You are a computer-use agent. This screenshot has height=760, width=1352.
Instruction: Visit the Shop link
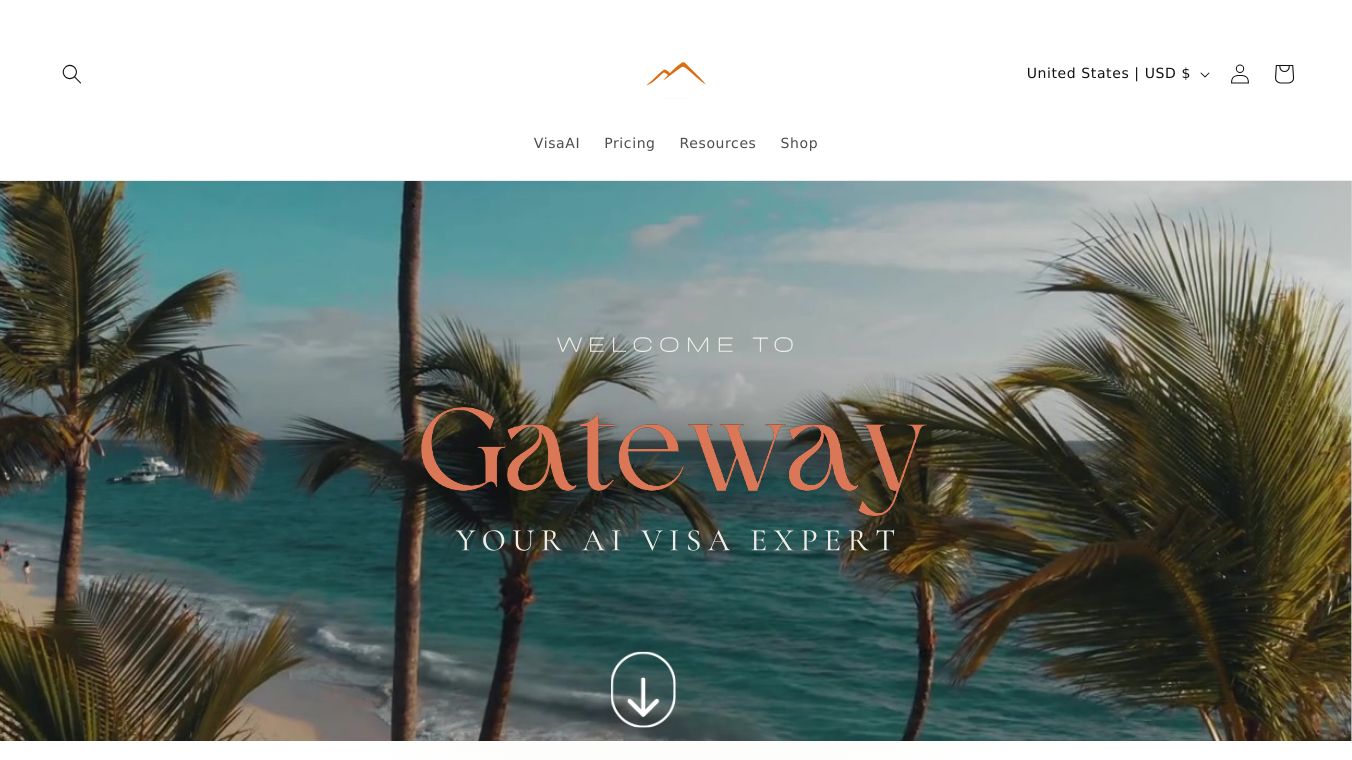[x=799, y=143]
